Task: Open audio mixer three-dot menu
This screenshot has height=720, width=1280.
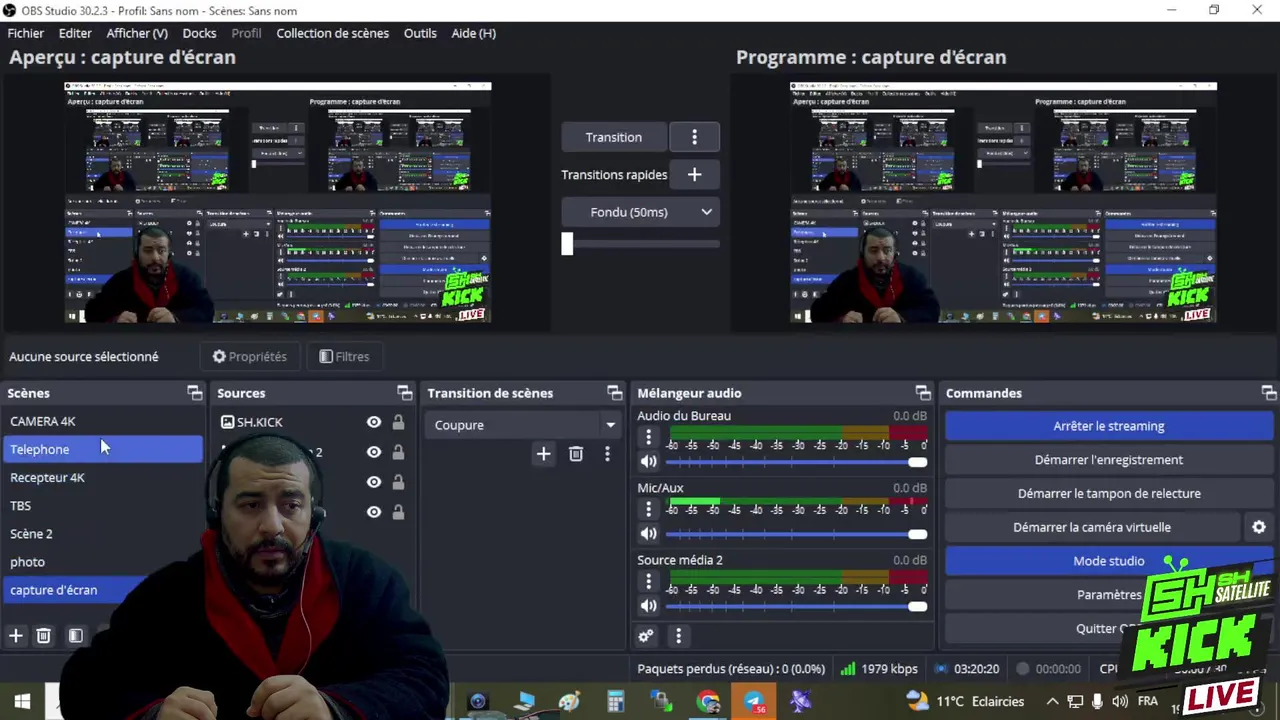Action: coord(678,636)
